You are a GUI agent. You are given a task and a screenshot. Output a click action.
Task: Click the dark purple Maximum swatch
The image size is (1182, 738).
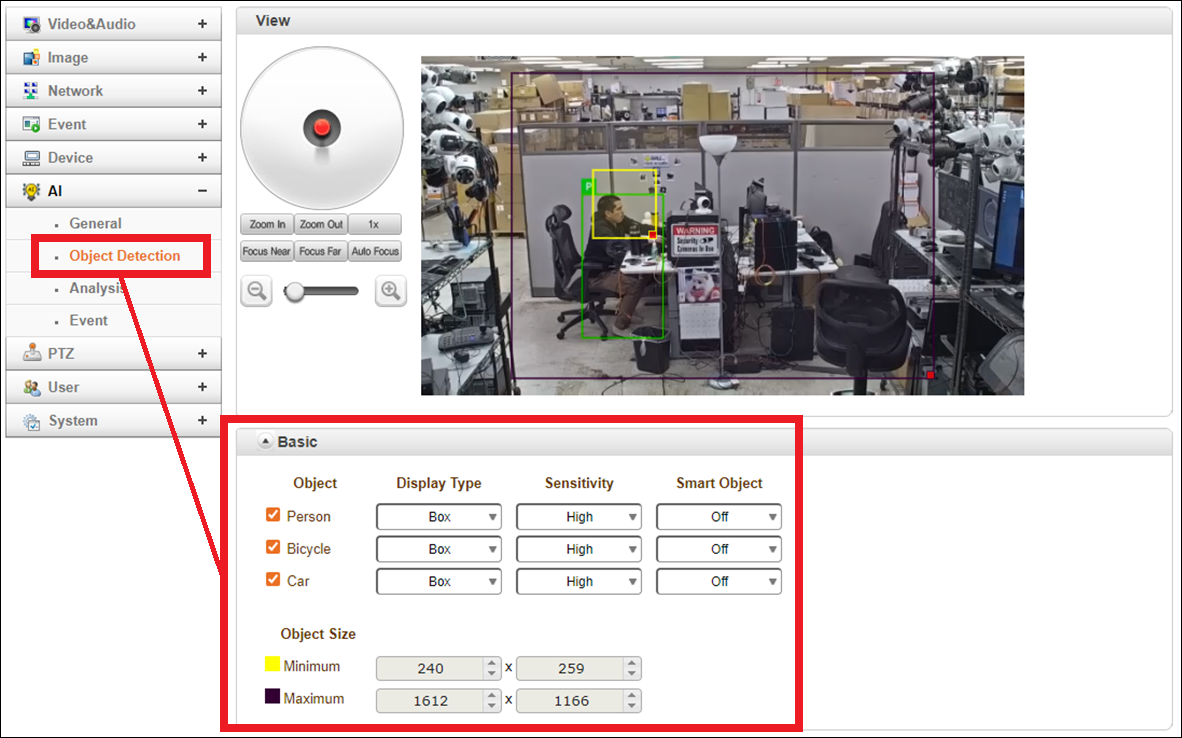(x=272, y=697)
